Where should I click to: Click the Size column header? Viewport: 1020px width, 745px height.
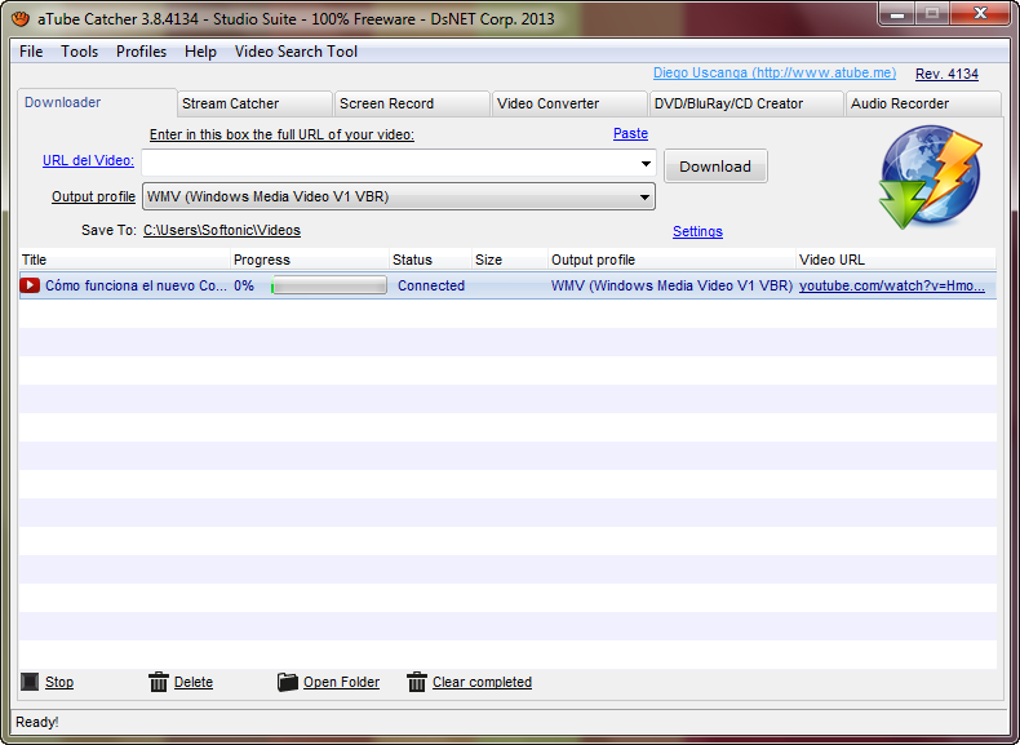click(509, 260)
